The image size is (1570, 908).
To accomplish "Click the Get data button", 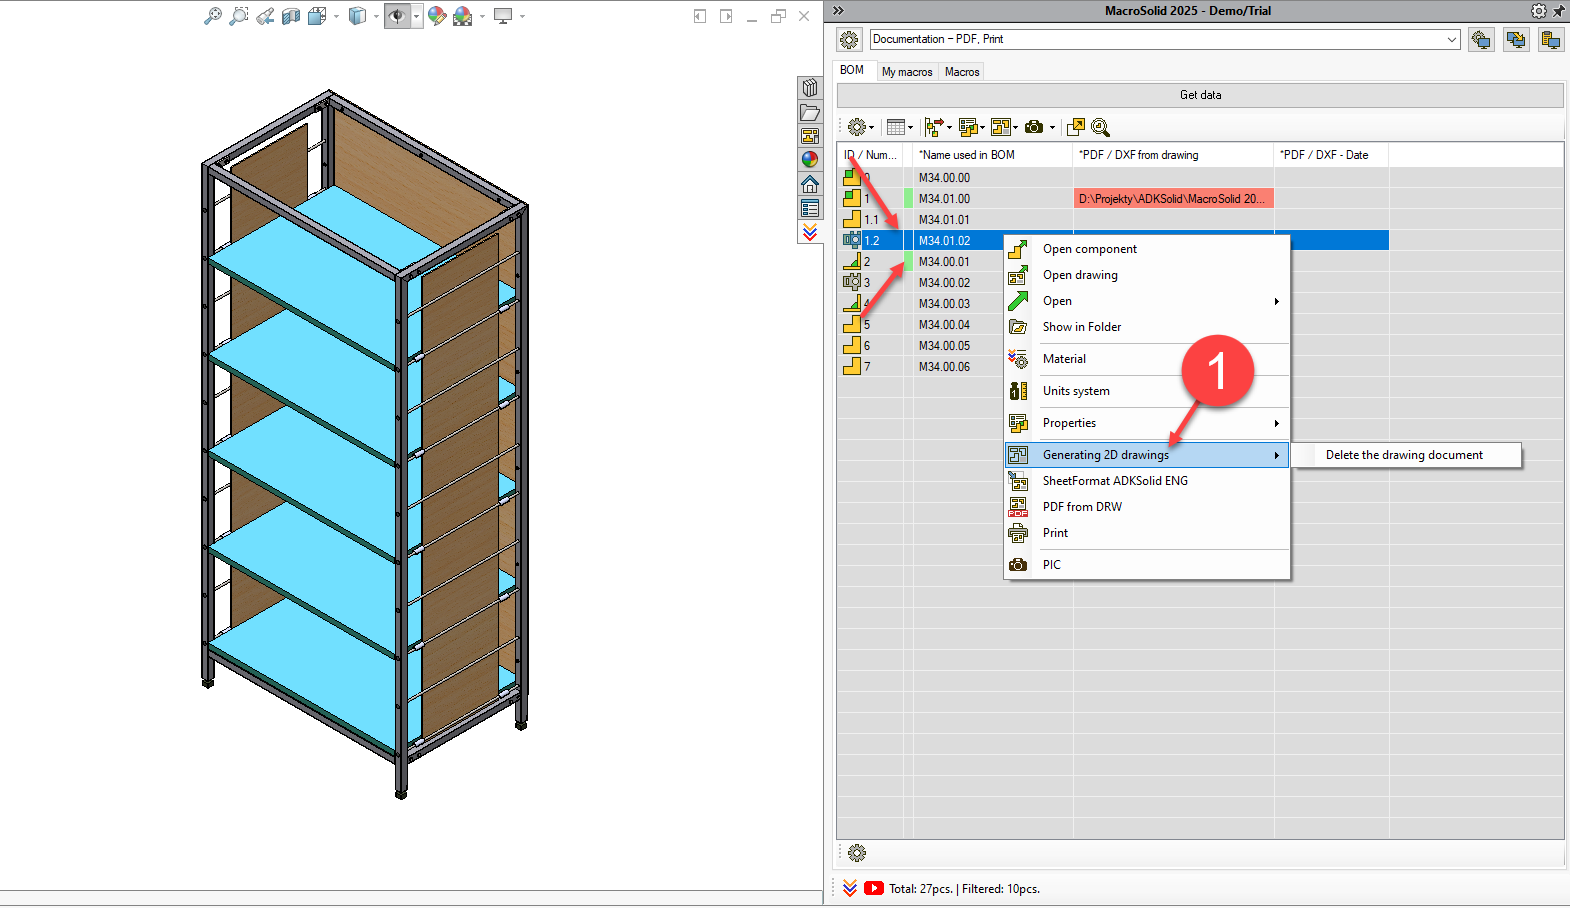I will [x=1200, y=95].
